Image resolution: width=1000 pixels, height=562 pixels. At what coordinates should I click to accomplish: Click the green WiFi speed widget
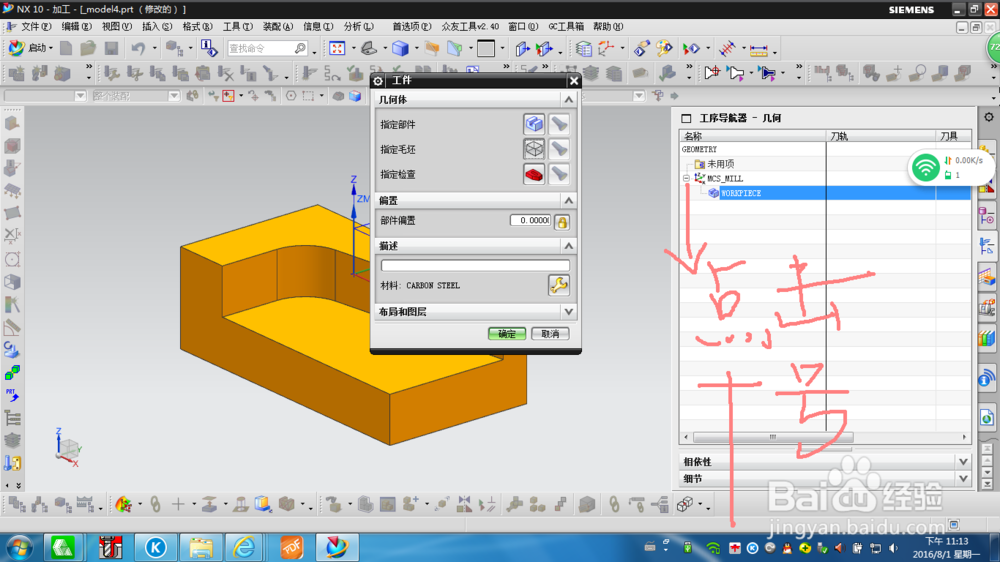[925, 168]
